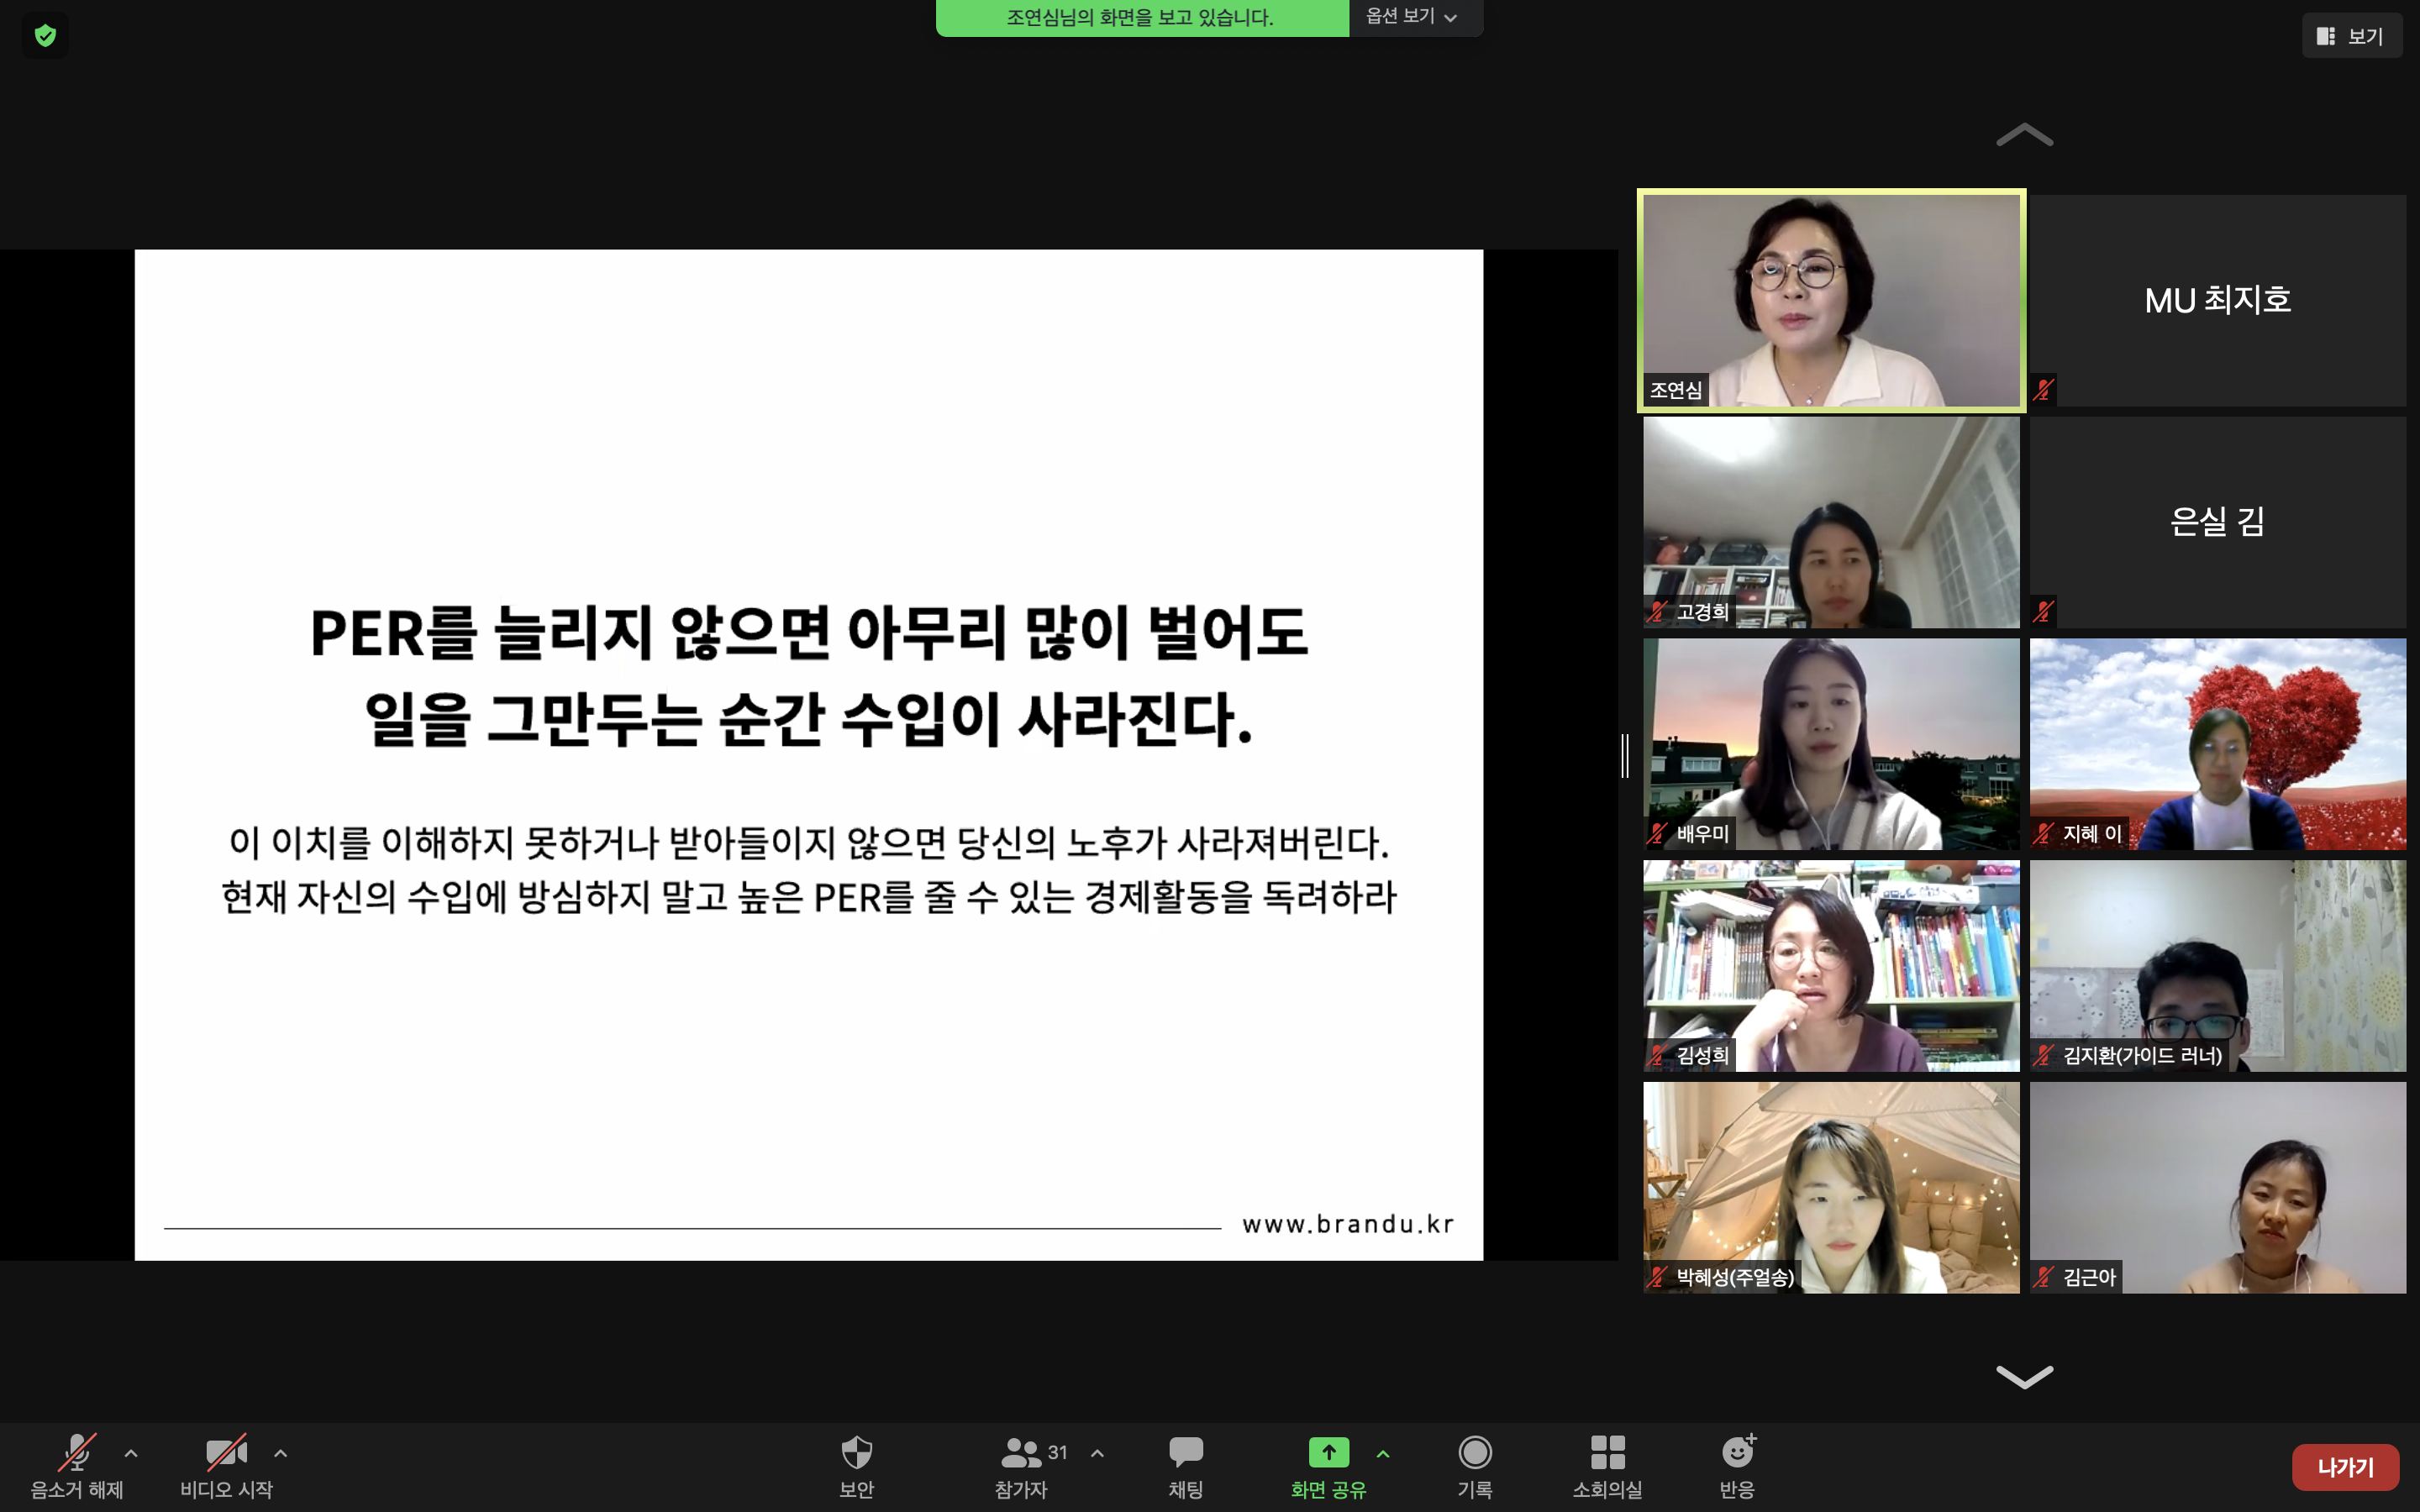
Task: Open Reactions (반응) smiley icon
Action: pyautogui.click(x=1737, y=1453)
